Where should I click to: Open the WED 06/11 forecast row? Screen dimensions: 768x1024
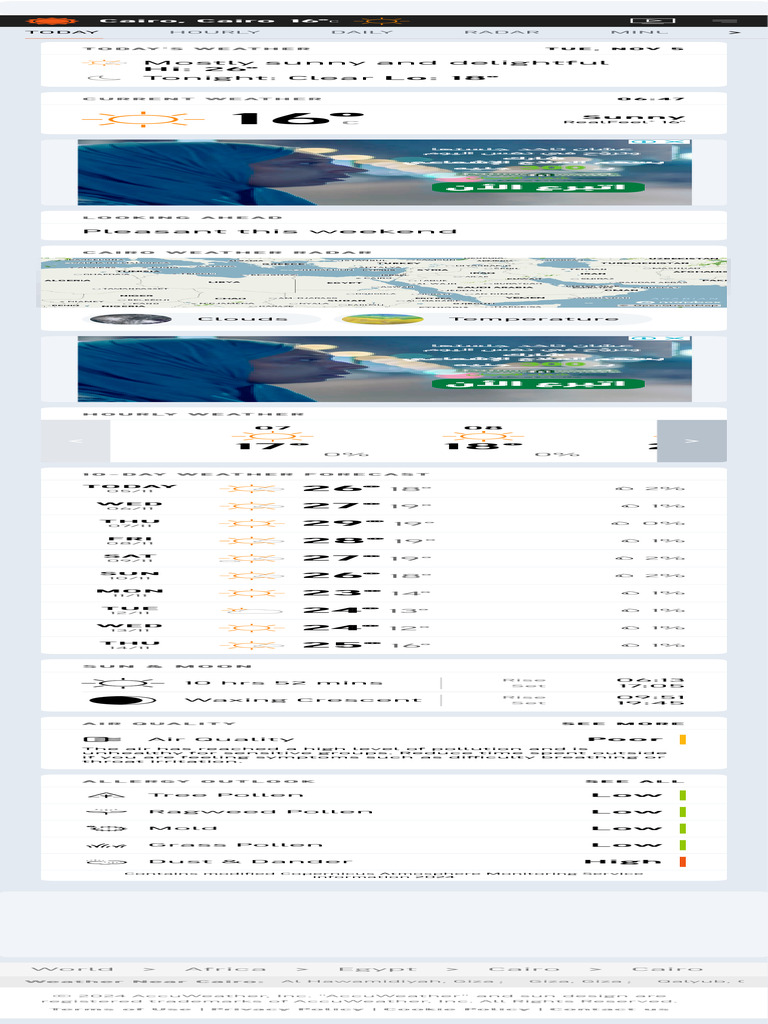click(x=383, y=506)
